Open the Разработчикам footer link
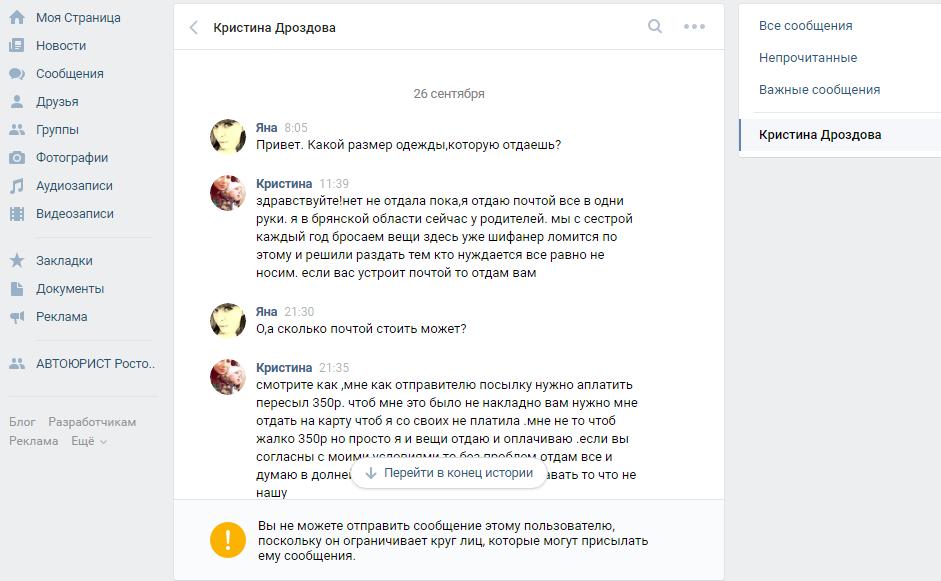 [92, 422]
